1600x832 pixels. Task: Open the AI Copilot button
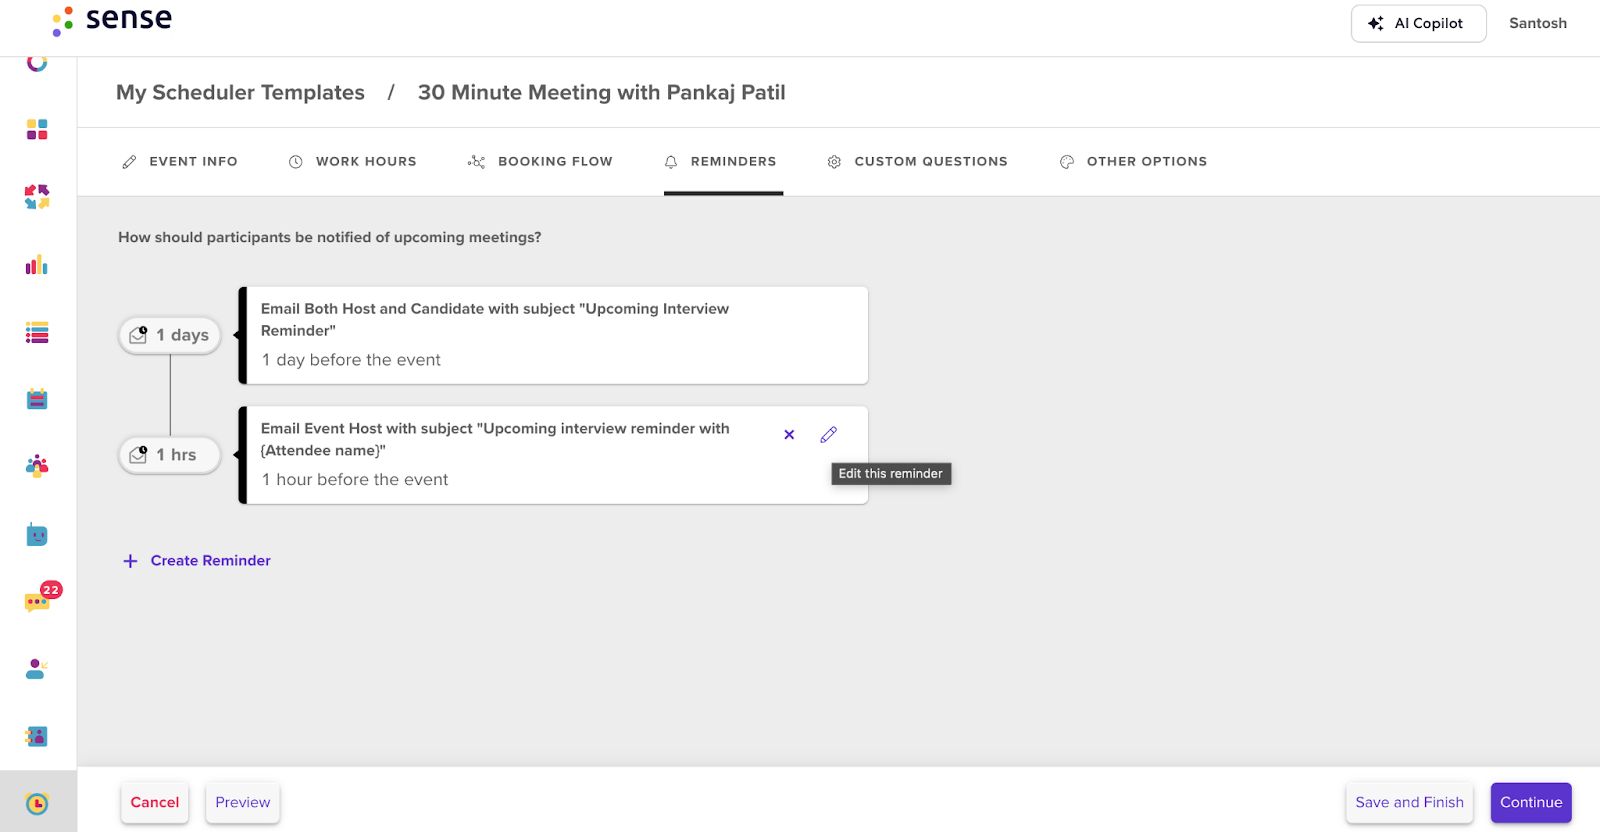pos(1418,23)
